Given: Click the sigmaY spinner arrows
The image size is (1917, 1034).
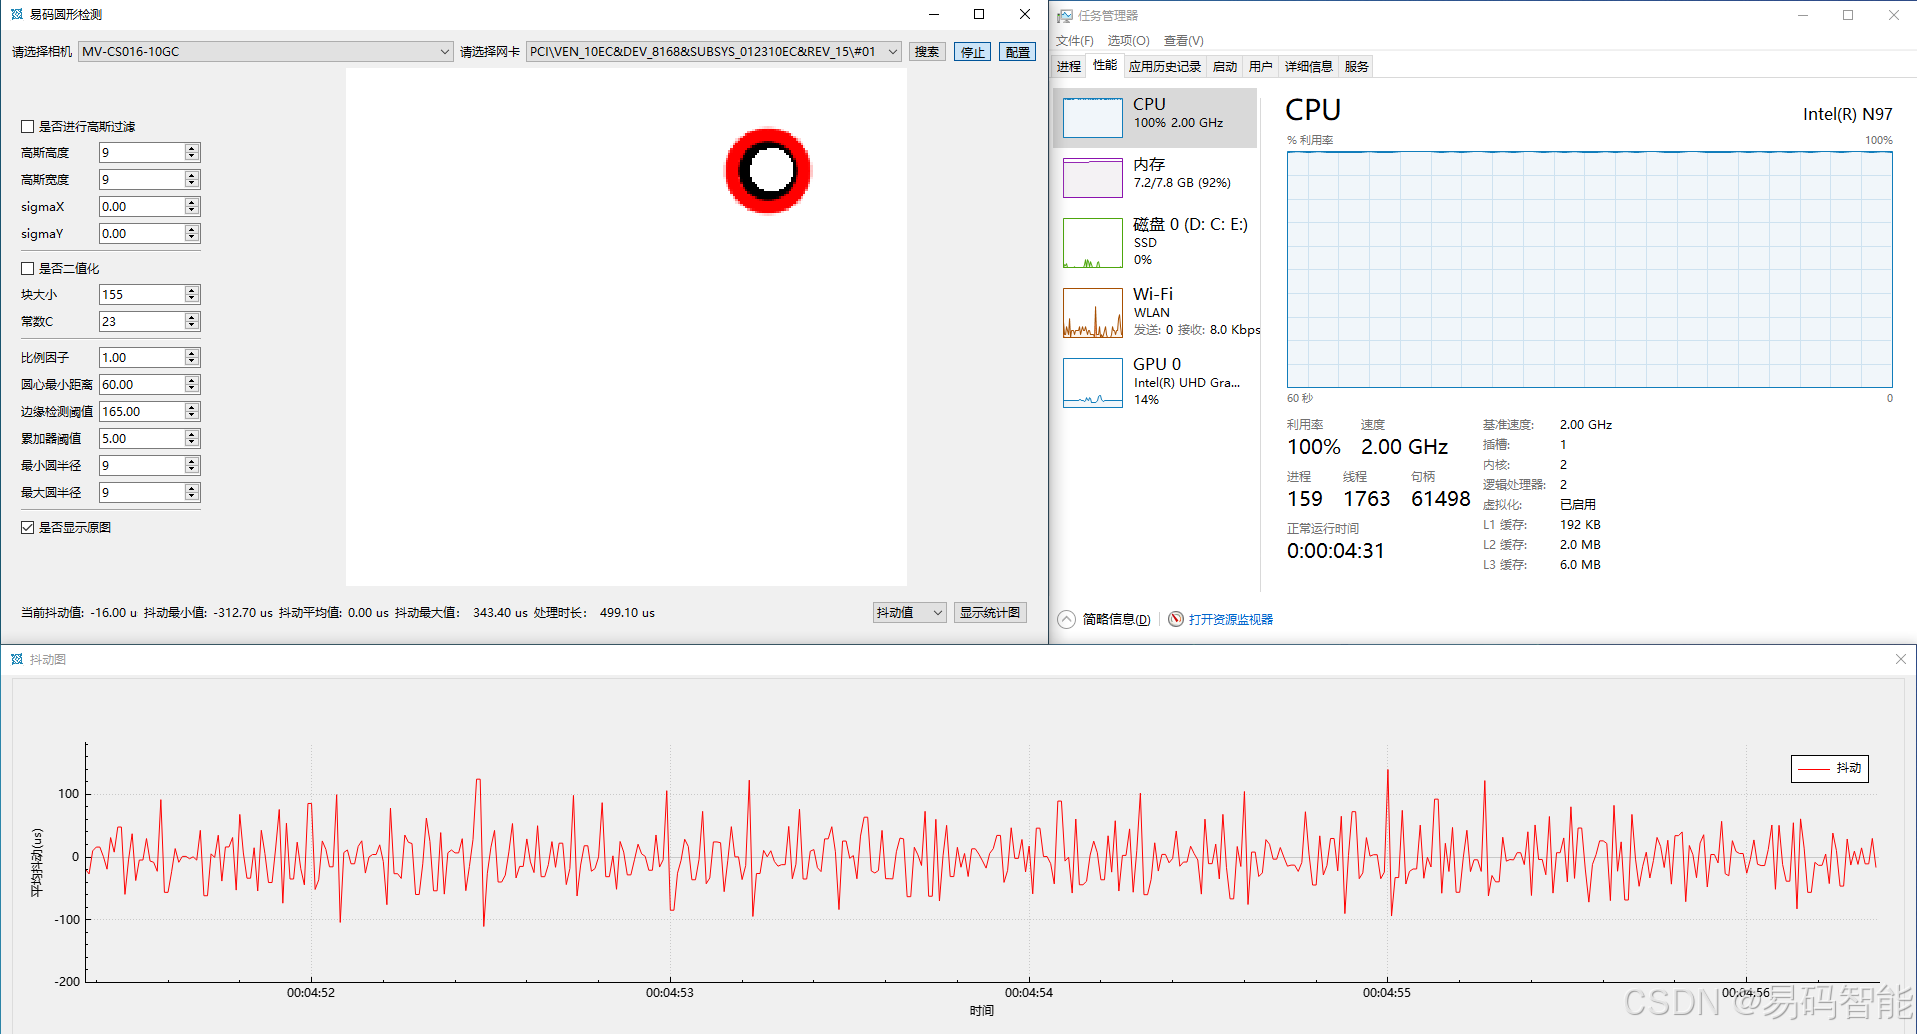Looking at the screenshot, I should click(x=191, y=233).
